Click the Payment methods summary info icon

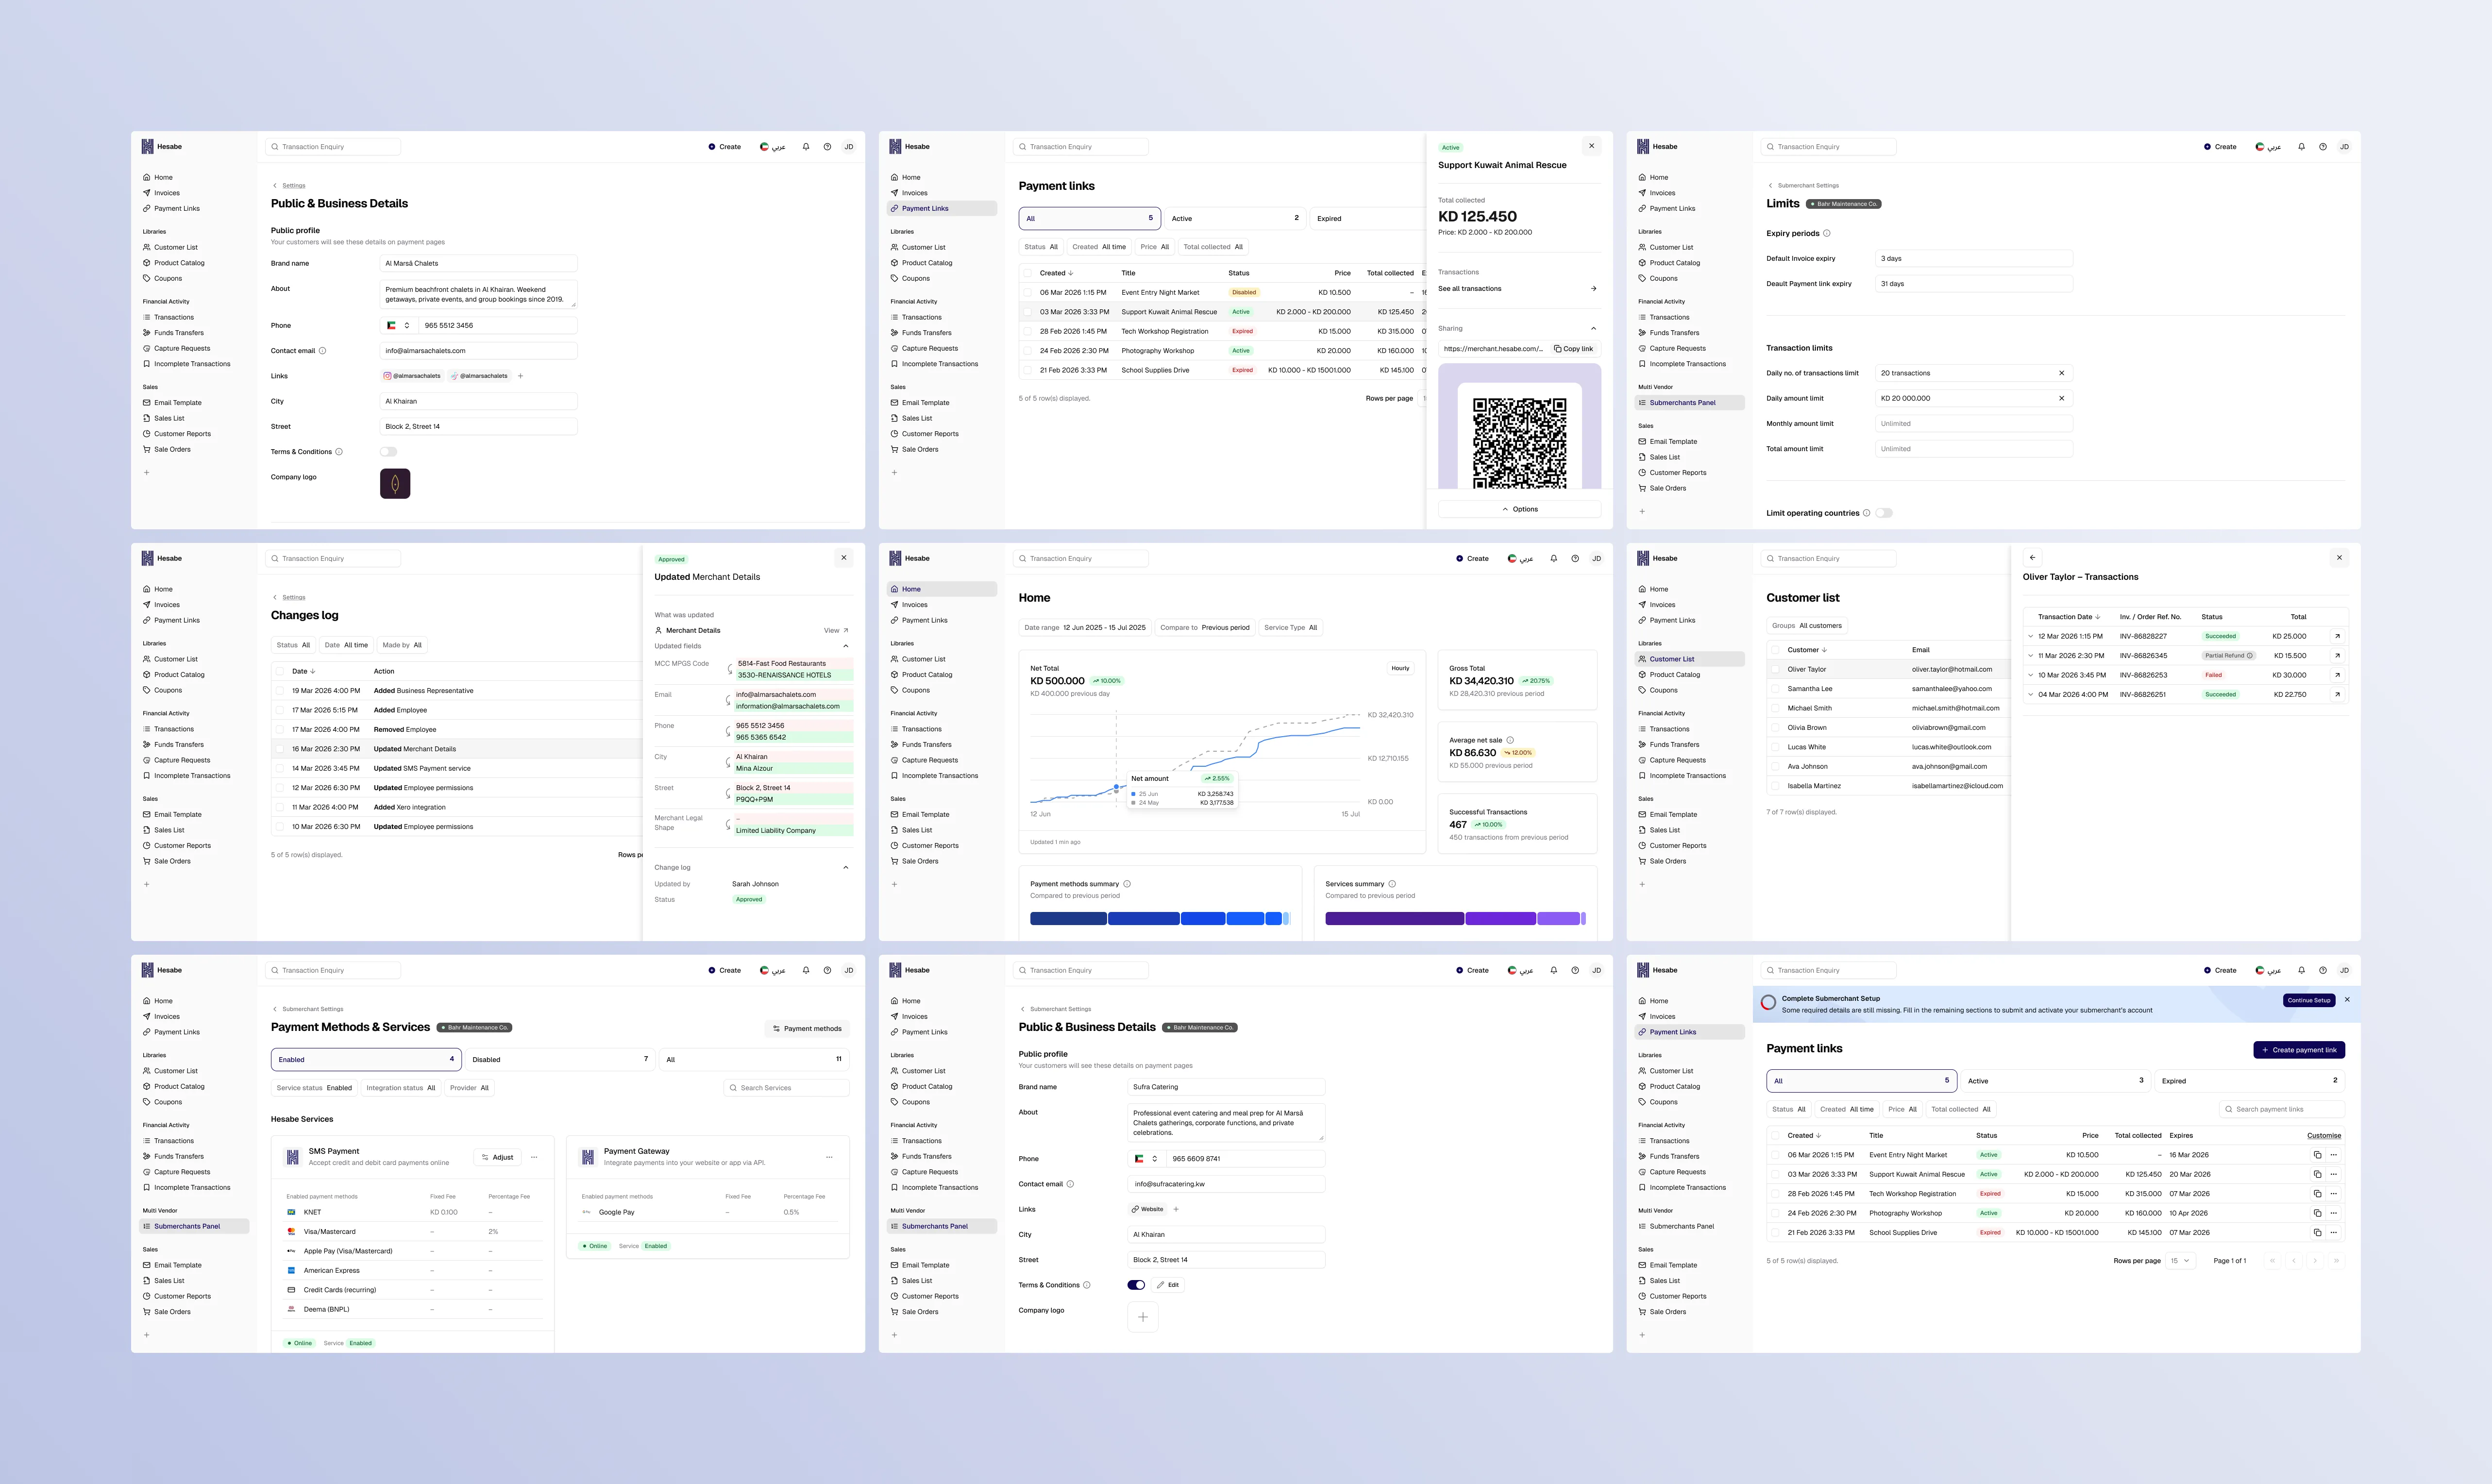pos(1127,884)
